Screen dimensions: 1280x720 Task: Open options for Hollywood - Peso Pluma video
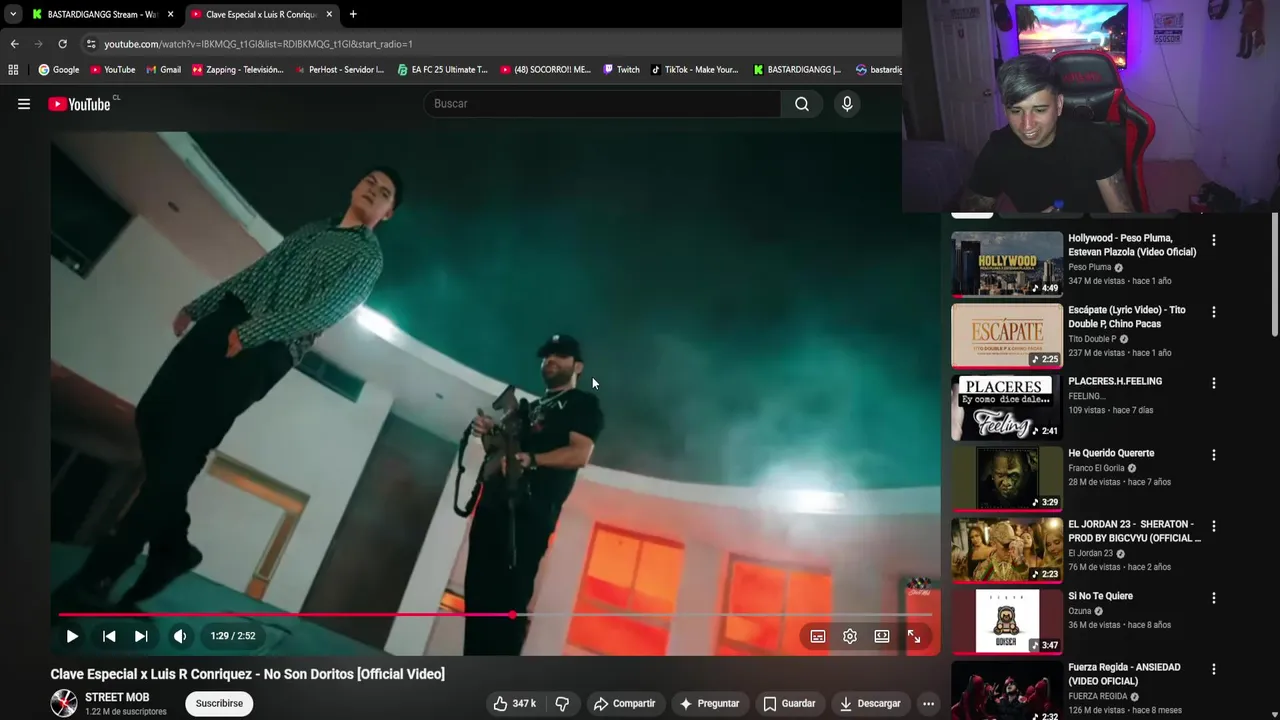[1214, 240]
